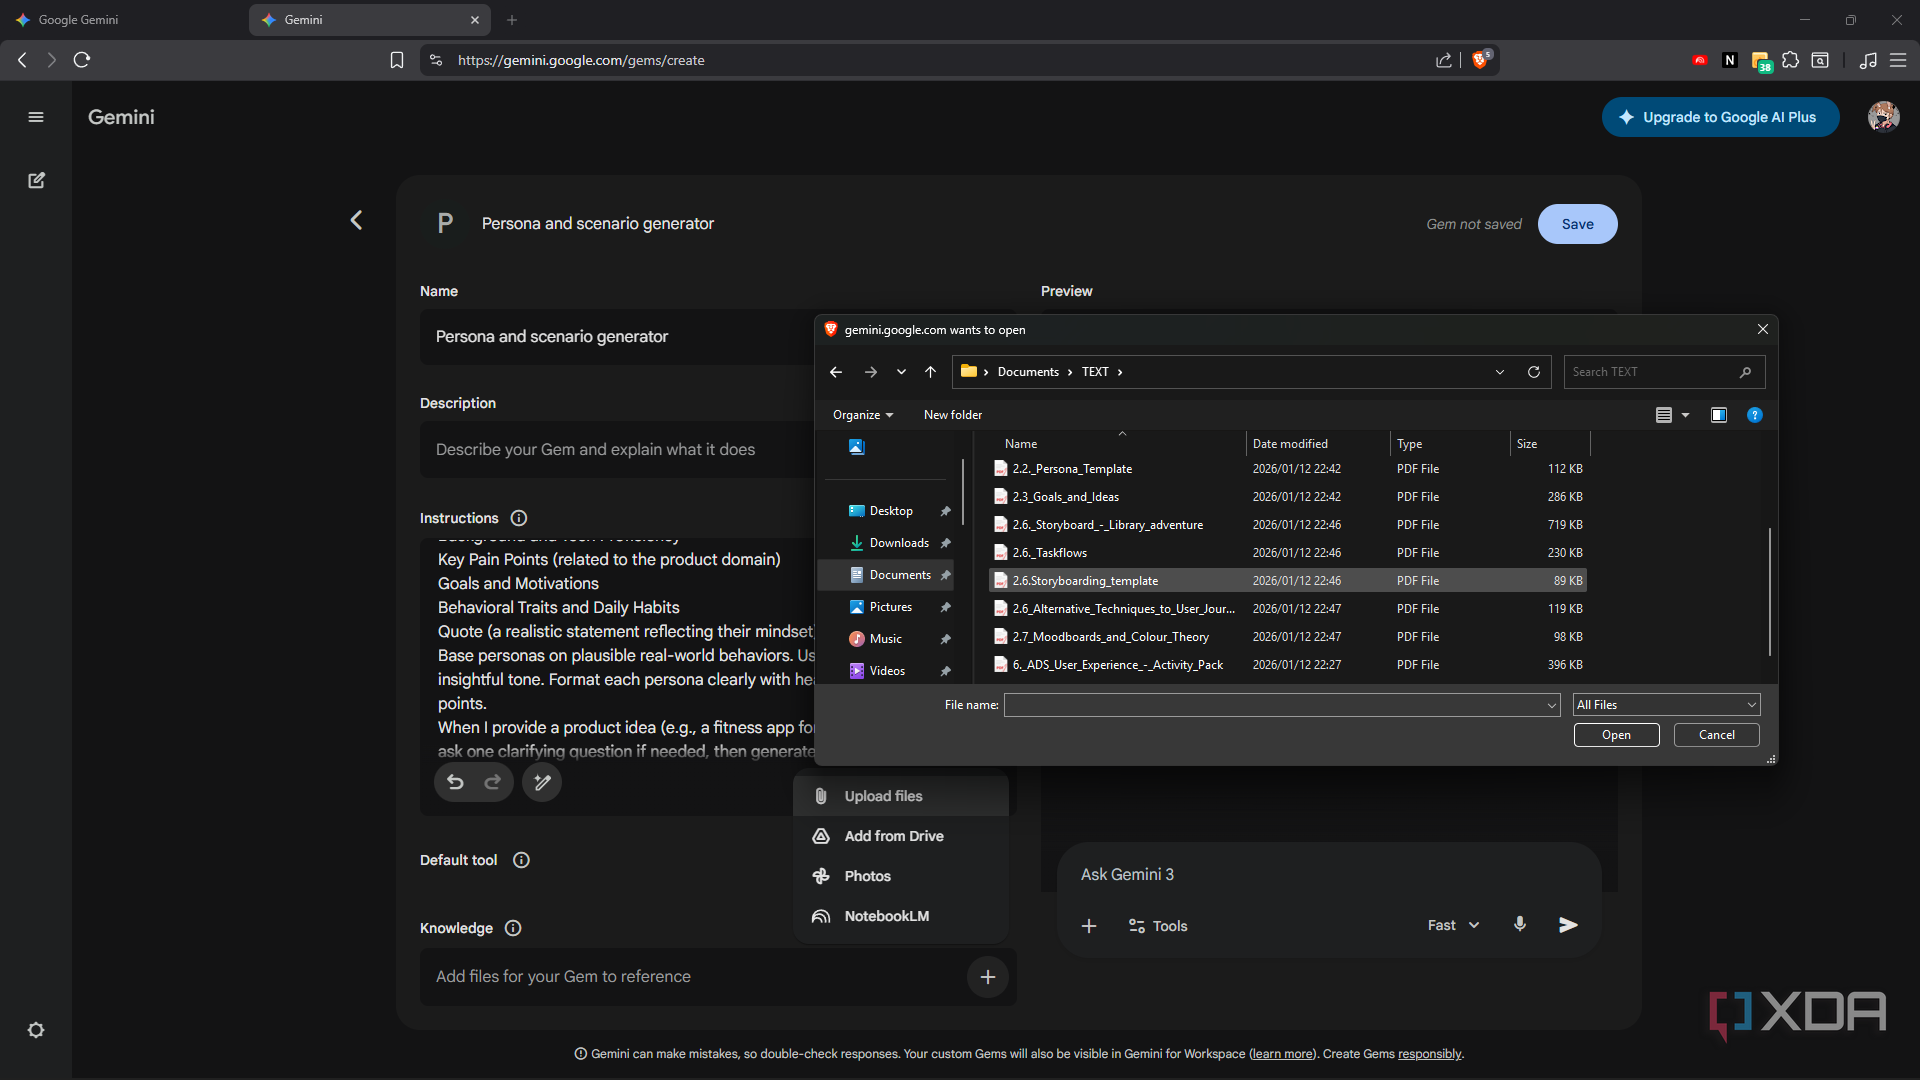Open new chat via sidebar compose icon
Image resolution: width=1920 pixels, height=1080 pixels.
[36, 180]
